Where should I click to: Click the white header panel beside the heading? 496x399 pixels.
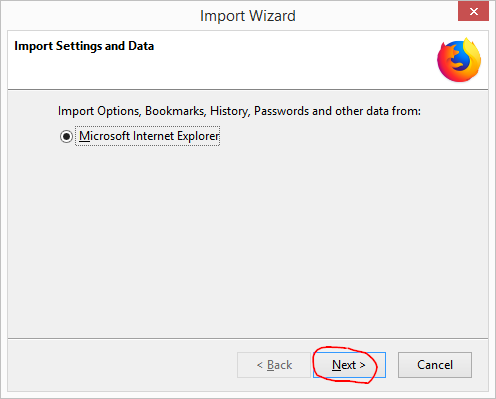293,60
